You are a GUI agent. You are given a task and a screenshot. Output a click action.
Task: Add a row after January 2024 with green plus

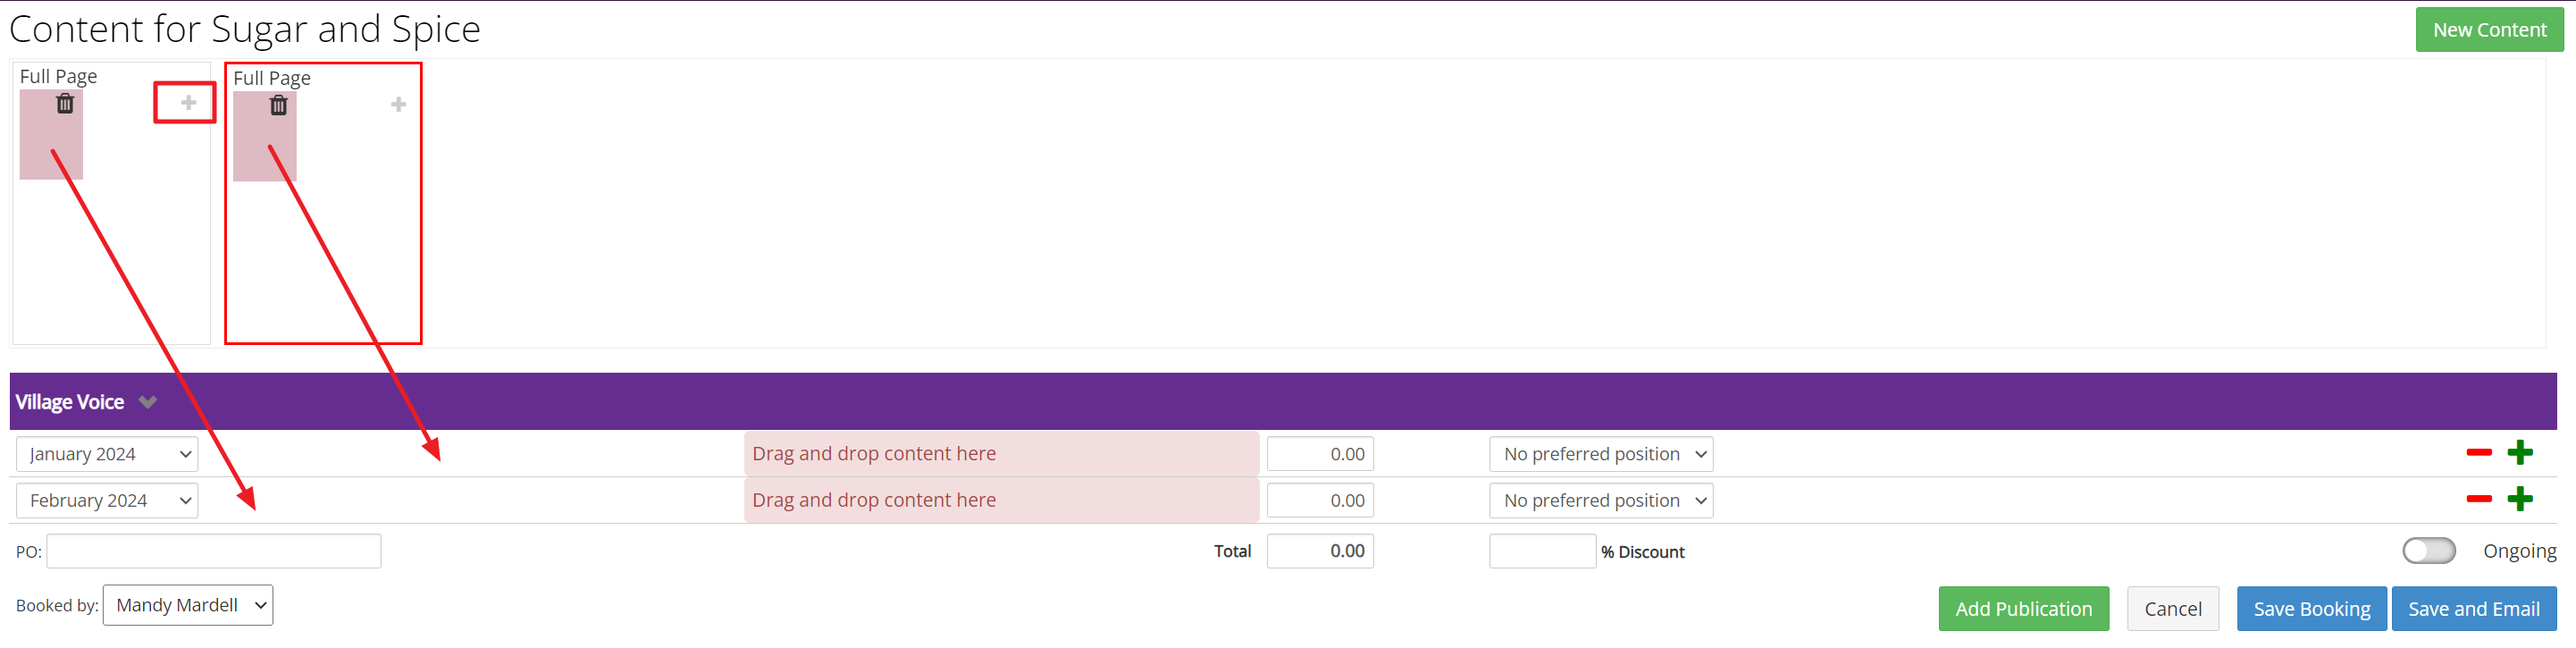2519,453
